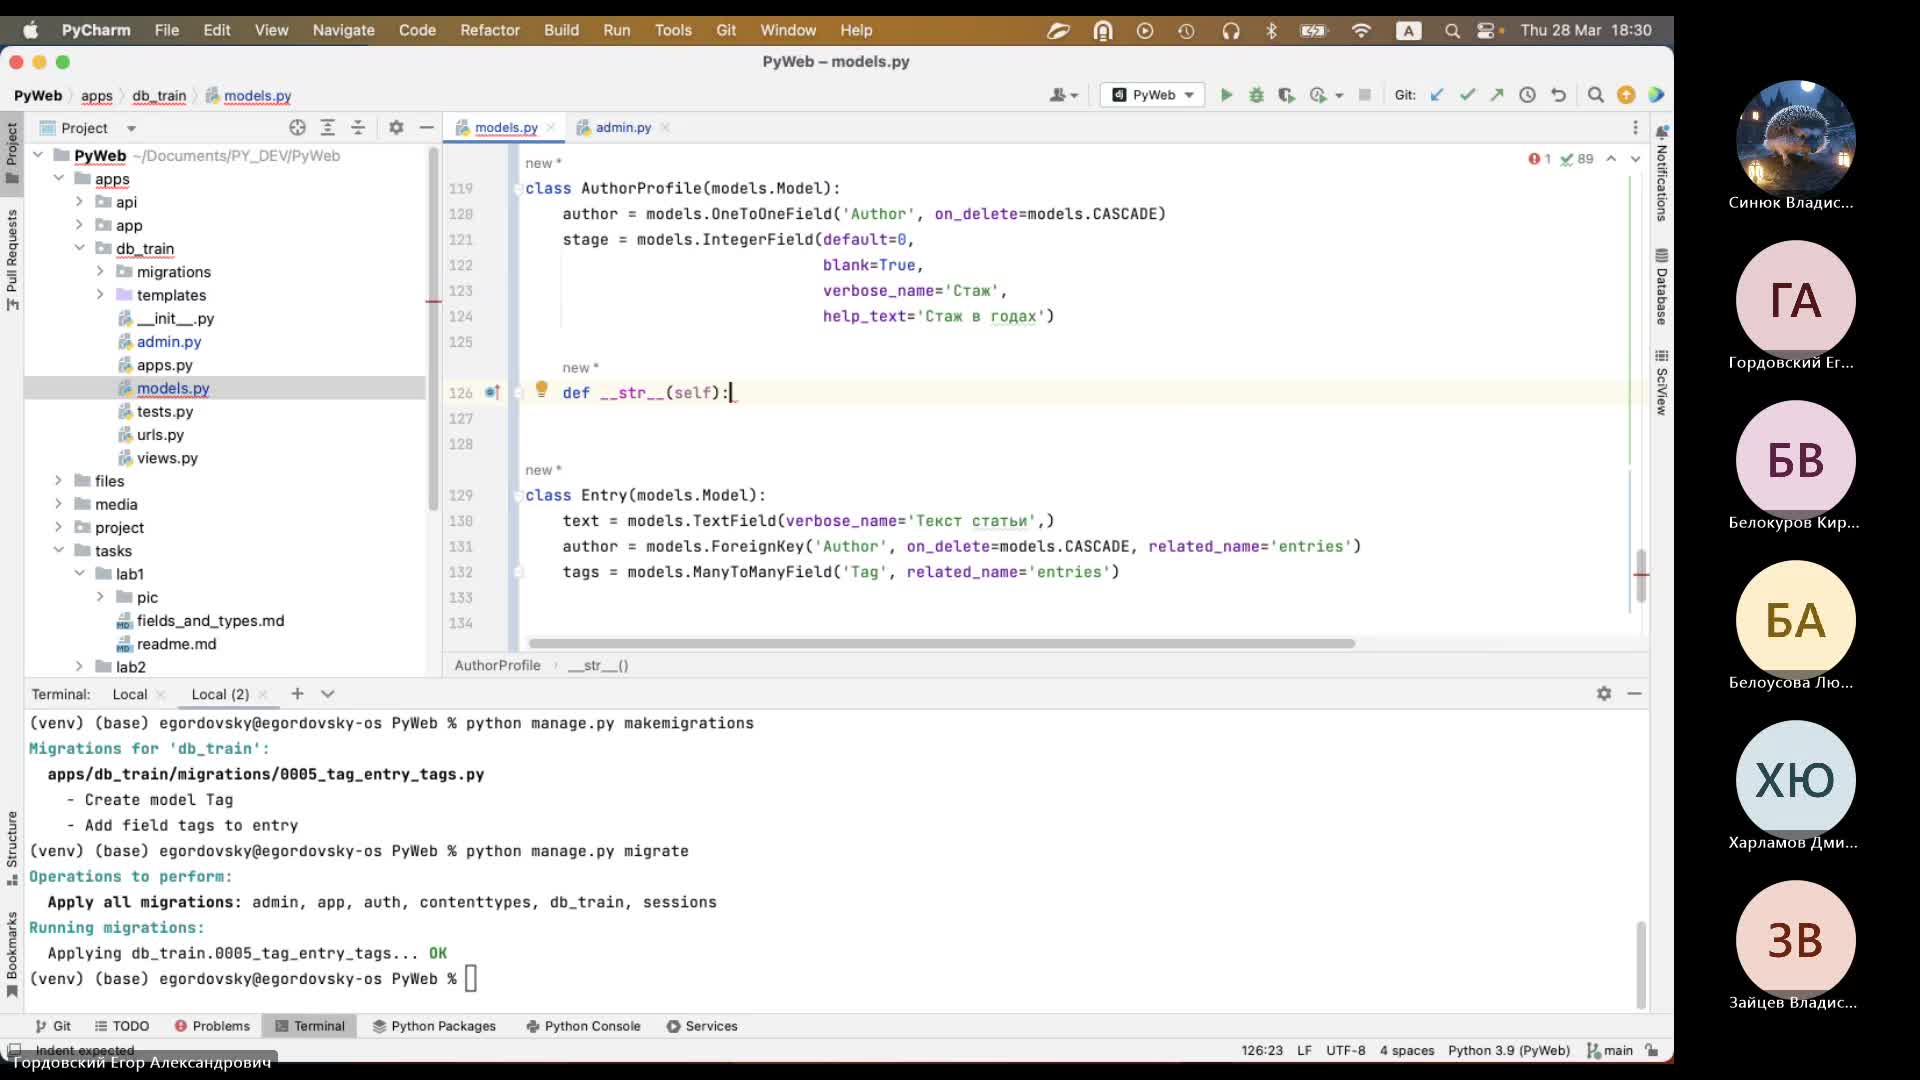Expand the files folder
This screenshot has height=1080, width=1920.
(58, 481)
